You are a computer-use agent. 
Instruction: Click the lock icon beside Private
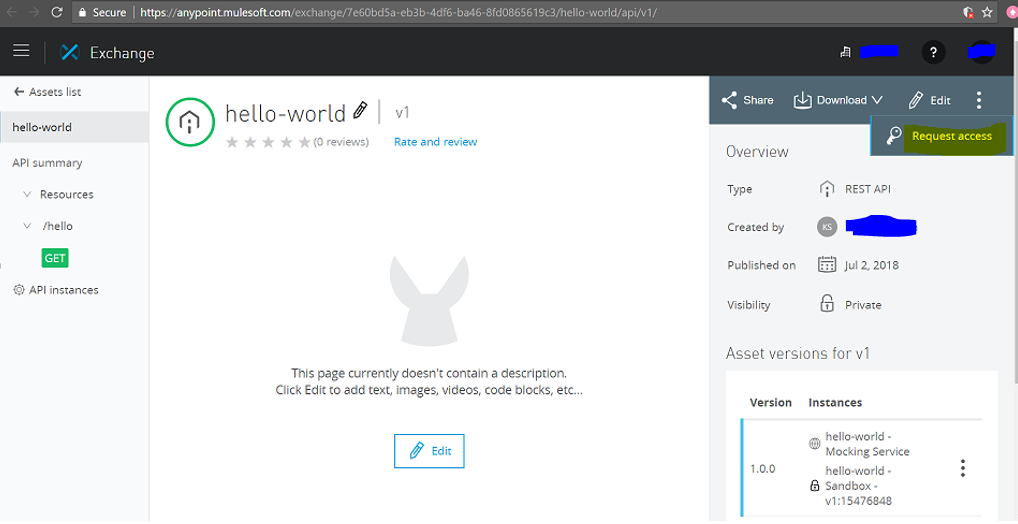coord(826,303)
